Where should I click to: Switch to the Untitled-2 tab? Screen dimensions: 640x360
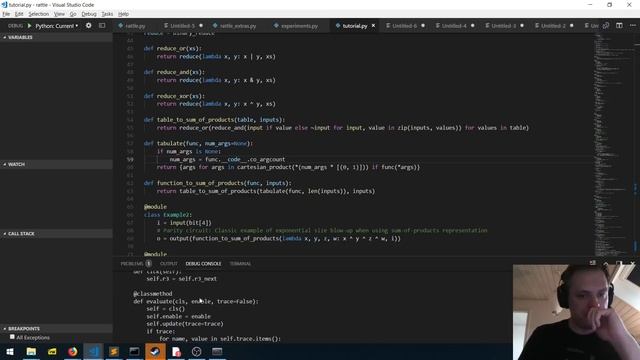pyautogui.click(x=553, y=26)
